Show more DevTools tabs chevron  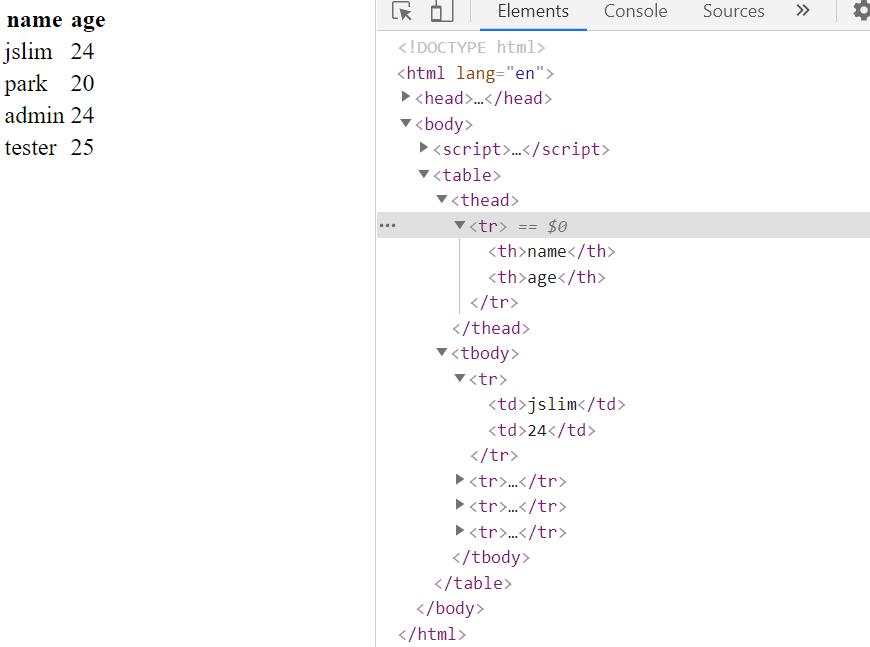tap(802, 11)
